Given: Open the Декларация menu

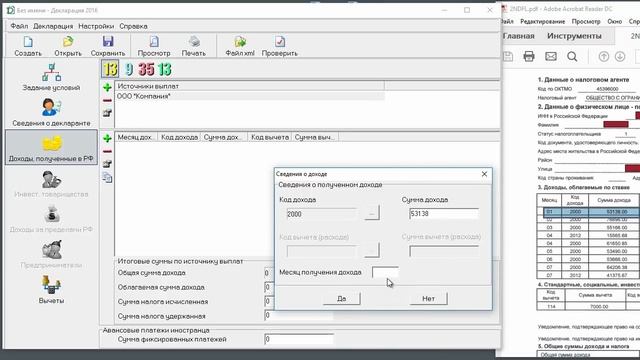Looking at the screenshot, I should pos(53,26).
